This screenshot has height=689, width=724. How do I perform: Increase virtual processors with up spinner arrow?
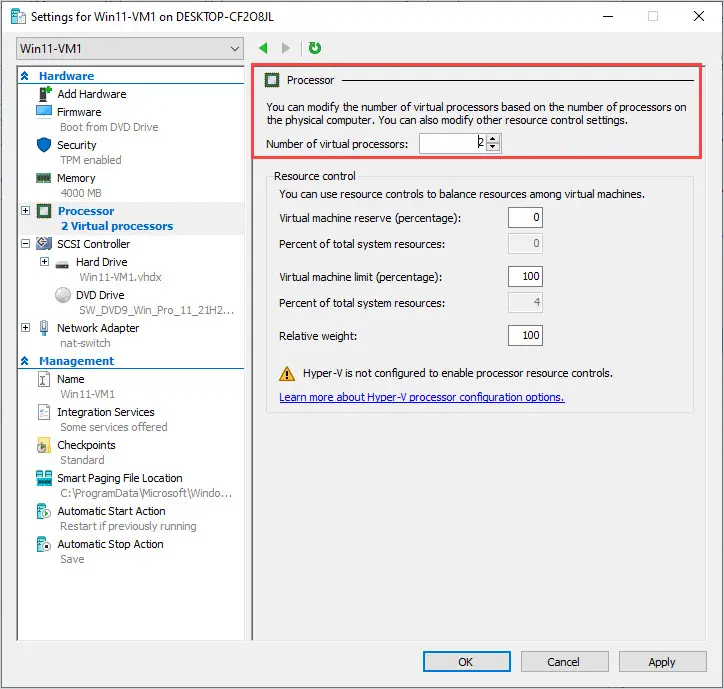click(493, 139)
